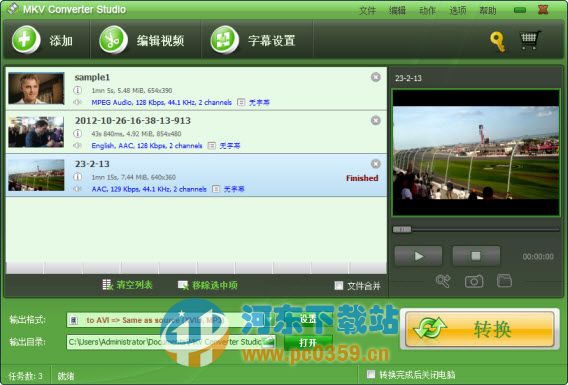568x385 pixels.
Task: Toggle the Merge Files (文件合并) checkbox
Action: click(339, 286)
